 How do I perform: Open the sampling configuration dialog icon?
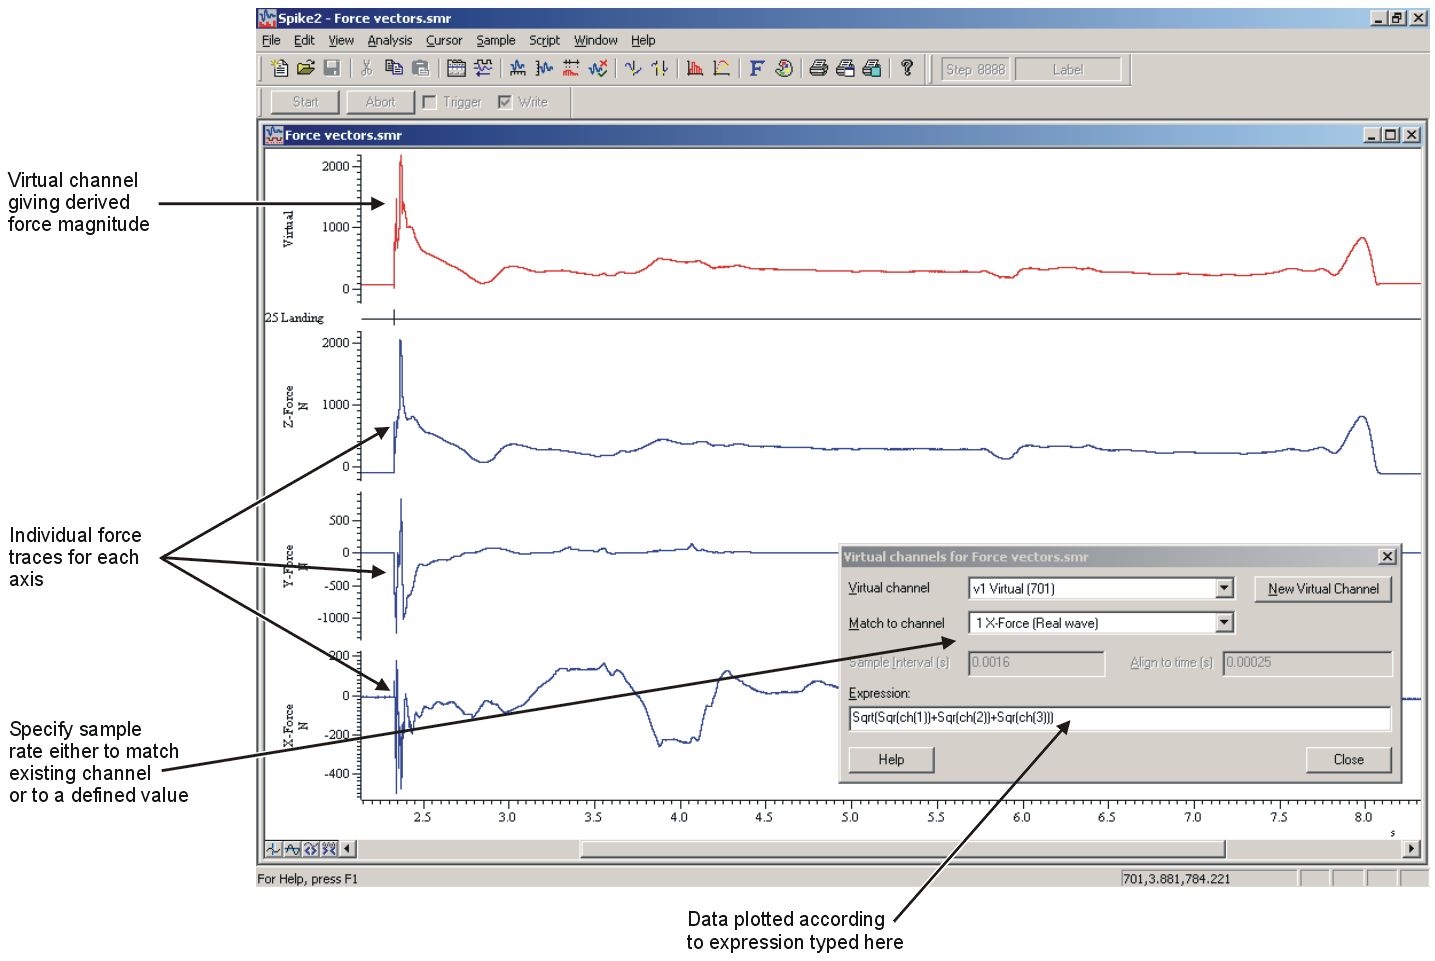coord(457,68)
